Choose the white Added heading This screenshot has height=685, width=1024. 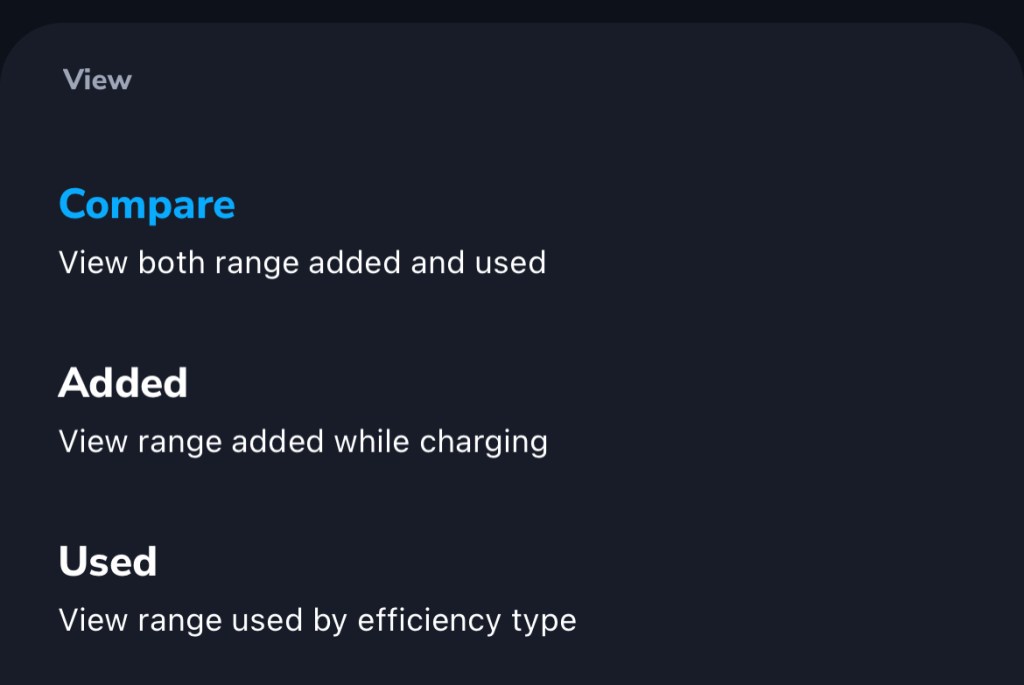click(x=123, y=383)
